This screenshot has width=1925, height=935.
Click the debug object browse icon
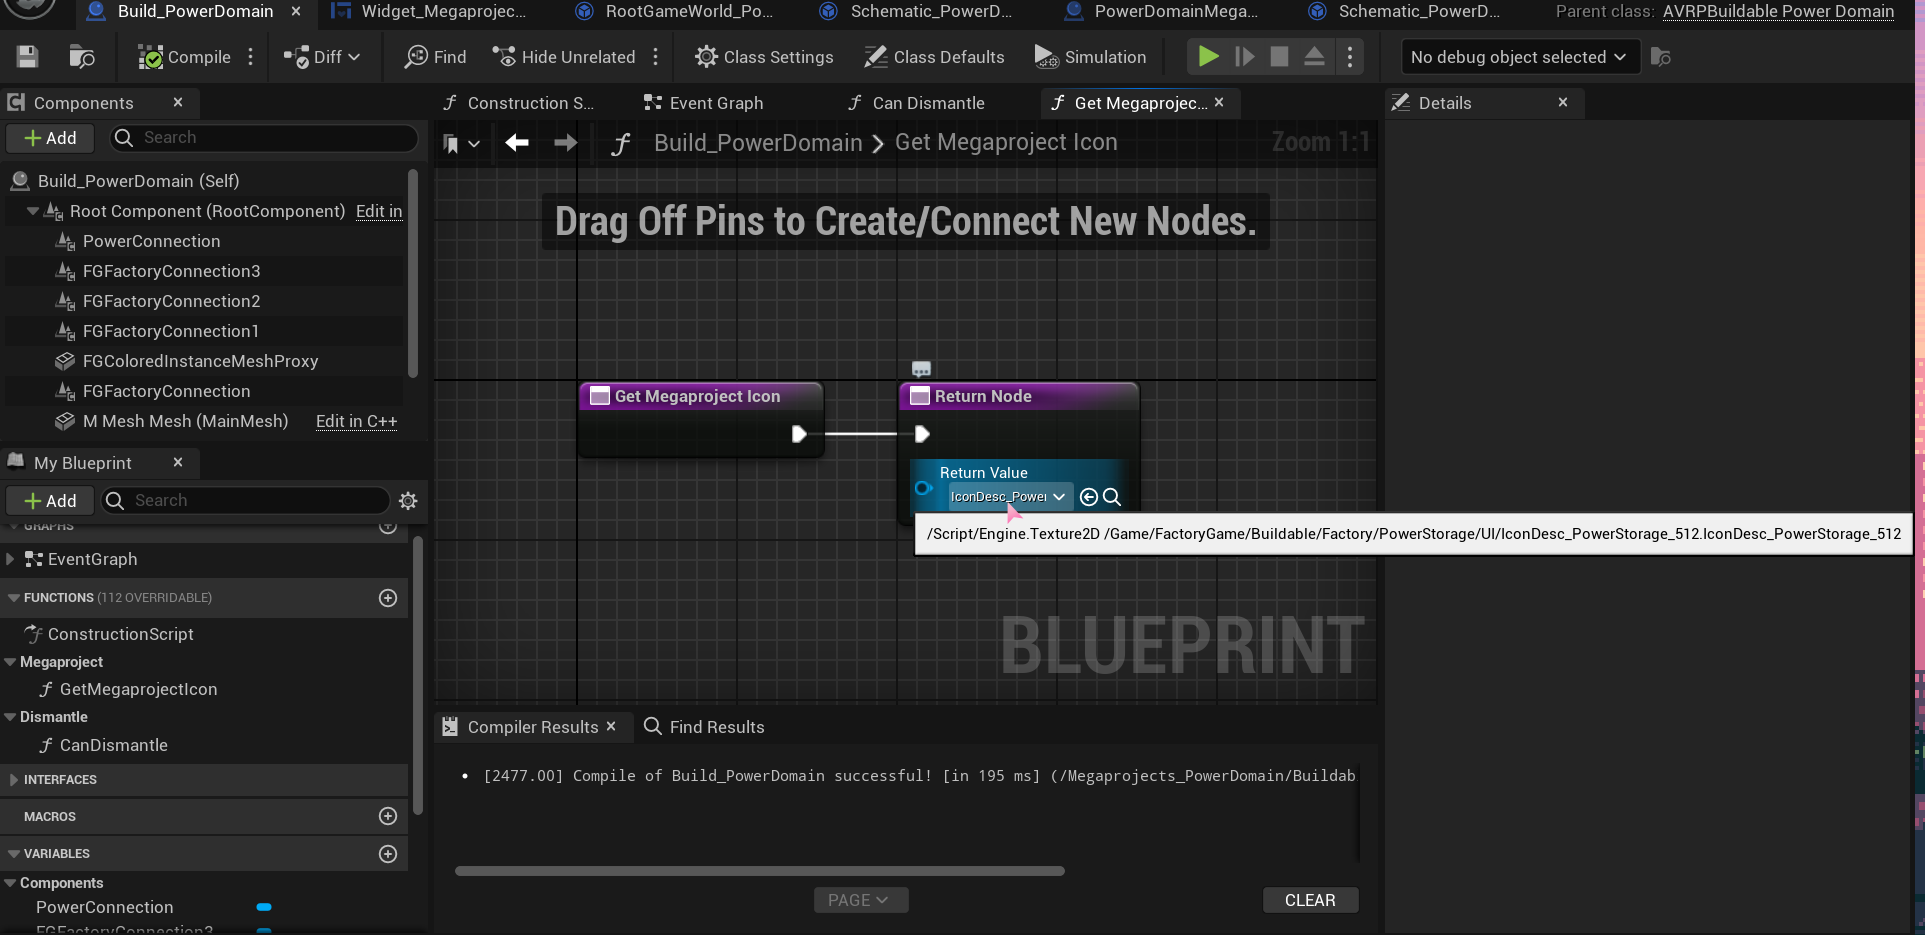coord(1661,57)
